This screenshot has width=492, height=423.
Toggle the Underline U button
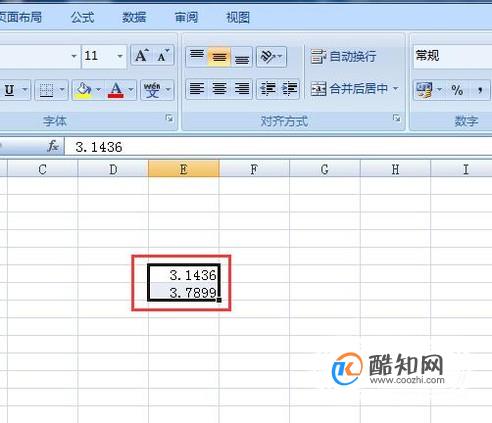tap(9, 89)
